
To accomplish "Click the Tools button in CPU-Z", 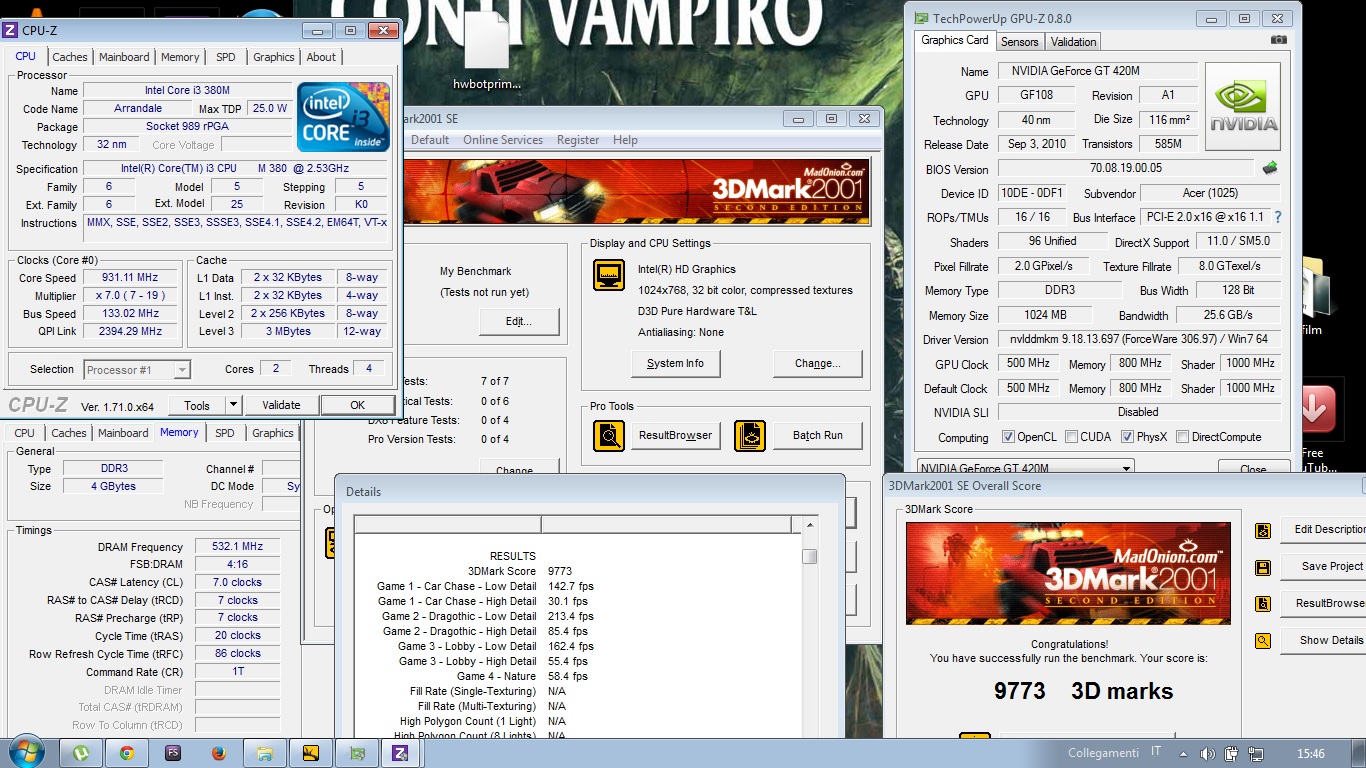I will coord(197,405).
